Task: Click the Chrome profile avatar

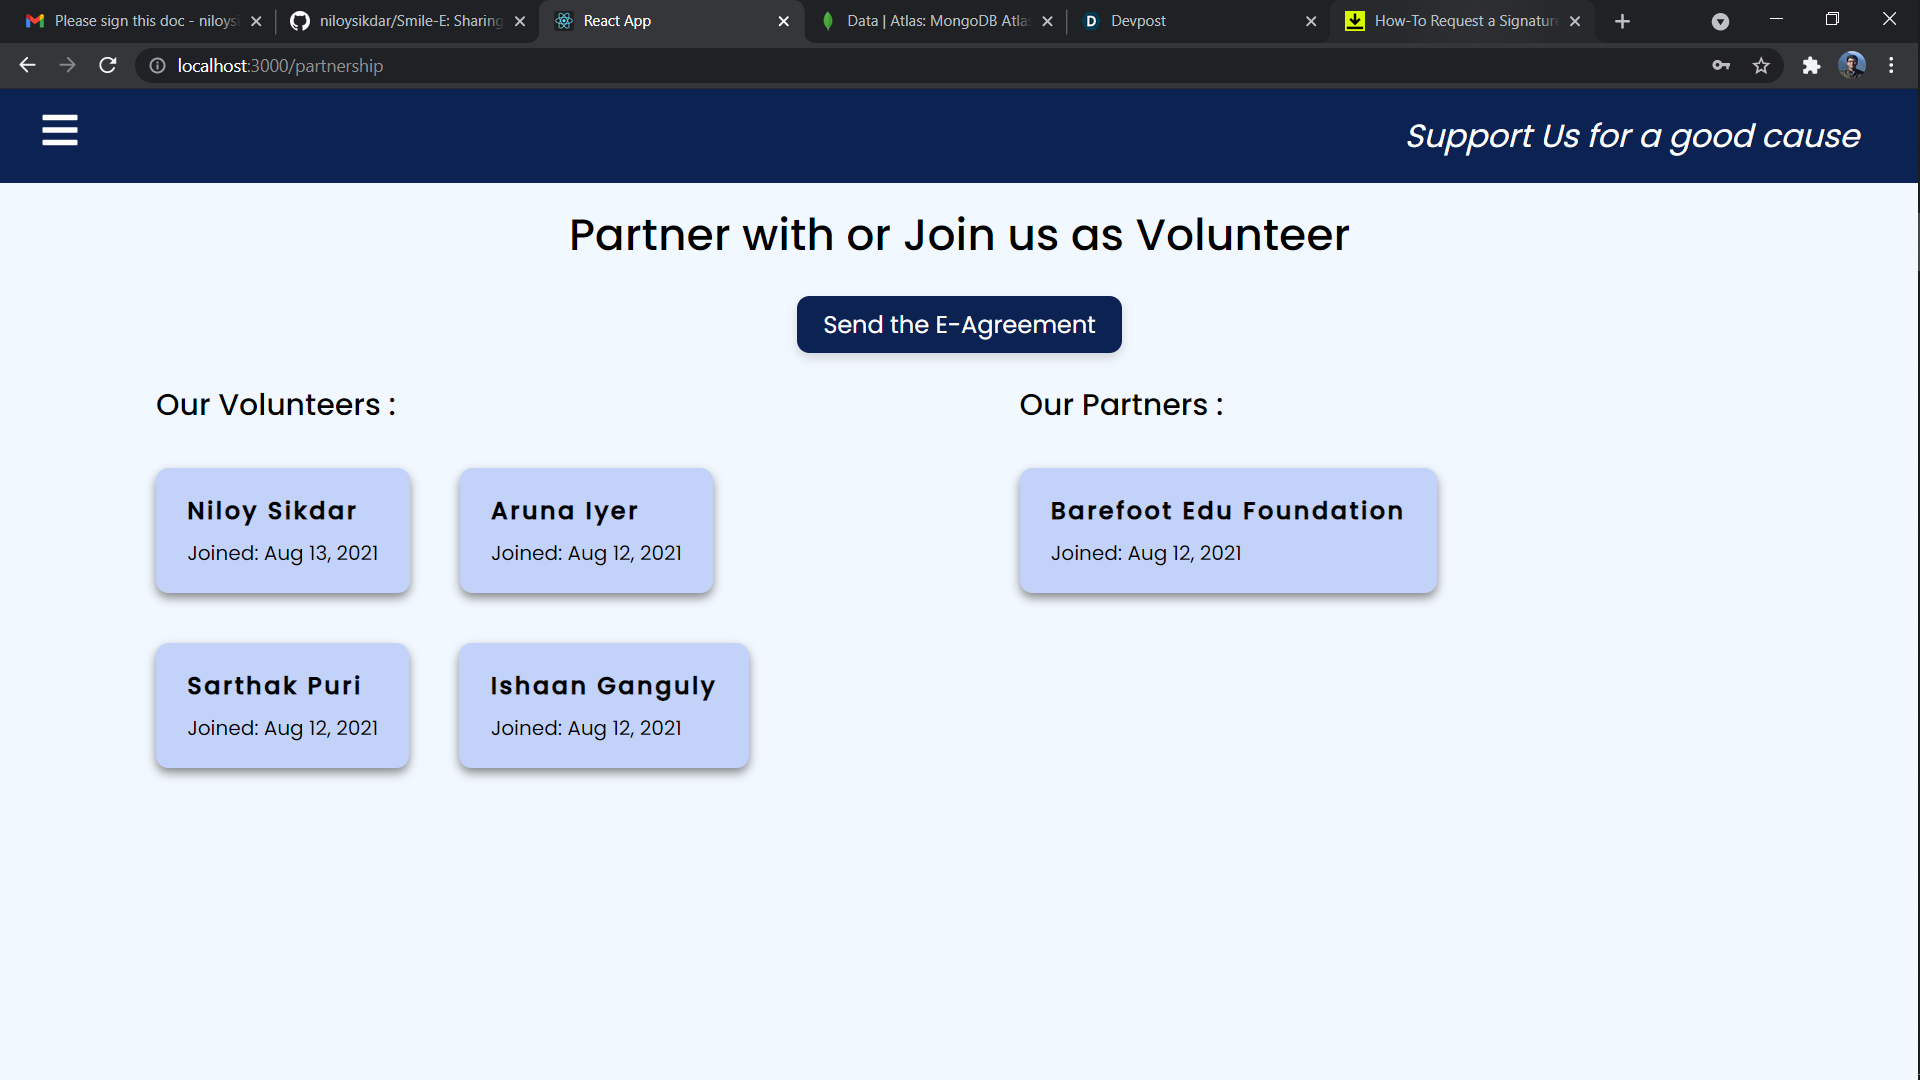Action: click(x=1851, y=66)
